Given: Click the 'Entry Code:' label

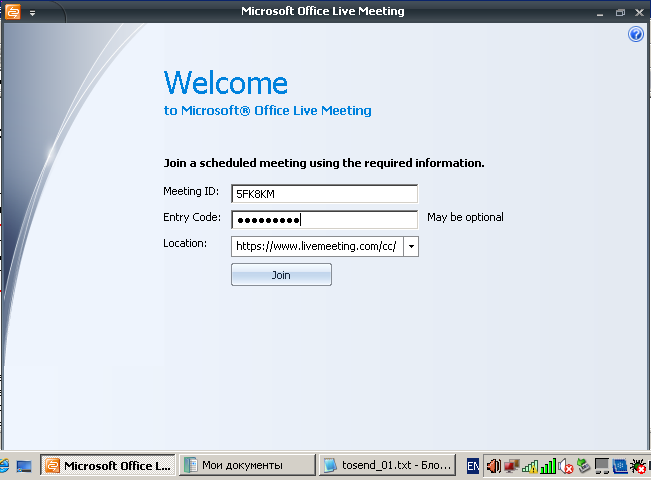Looking at the screenshot, I should 192,217.
